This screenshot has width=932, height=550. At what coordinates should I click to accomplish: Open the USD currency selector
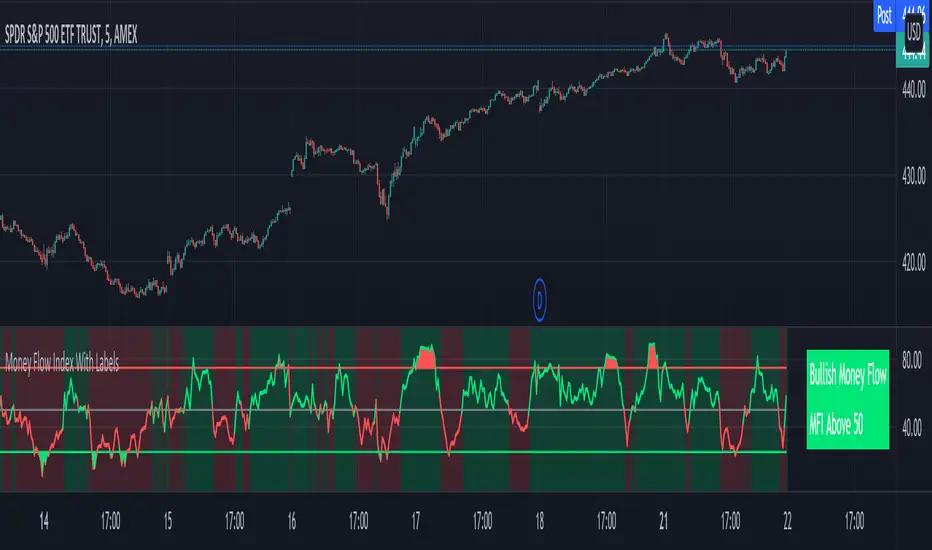[x=914, y=31]
